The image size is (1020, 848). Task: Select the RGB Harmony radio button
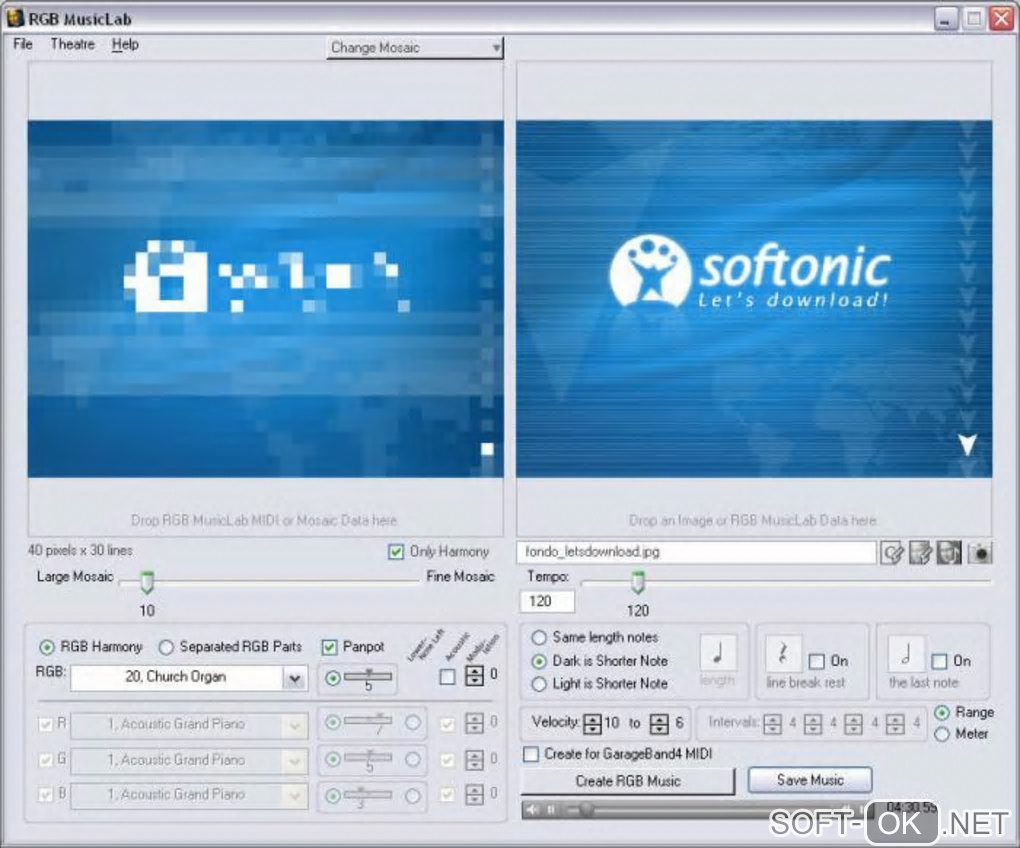pyautogui.click(x=46, y=647)
